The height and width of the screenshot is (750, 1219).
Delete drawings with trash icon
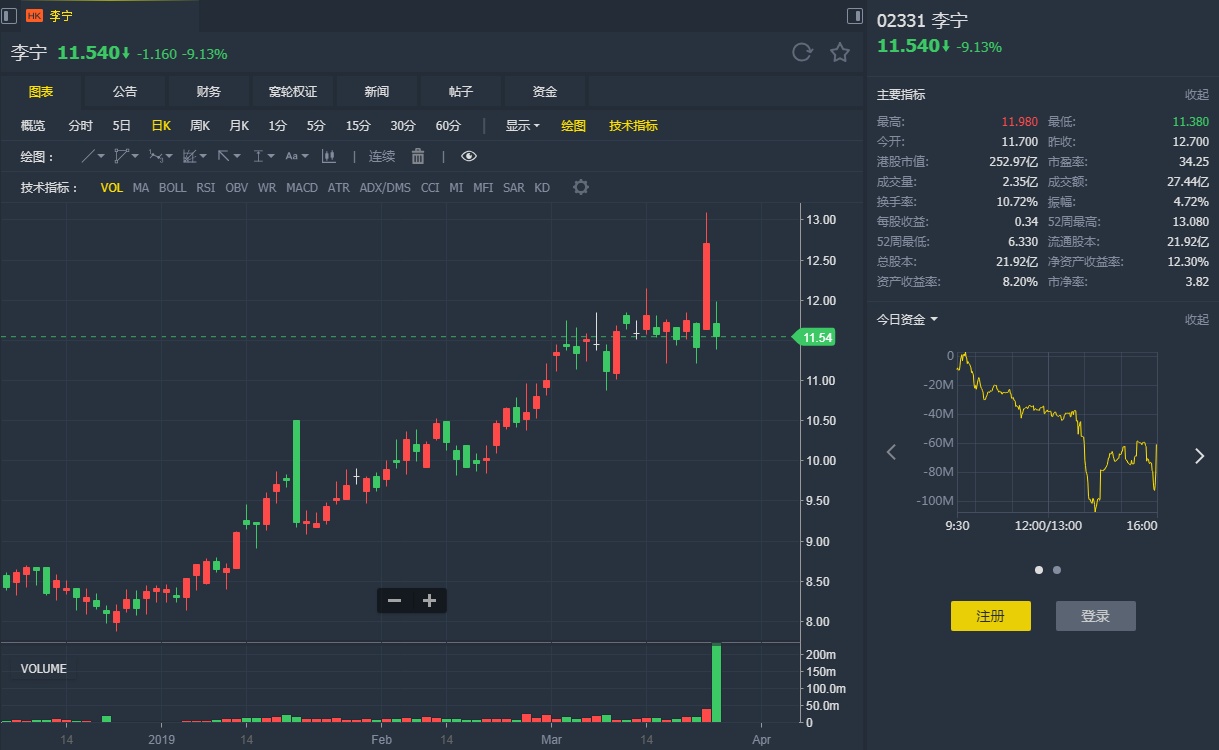coord(418,156)
